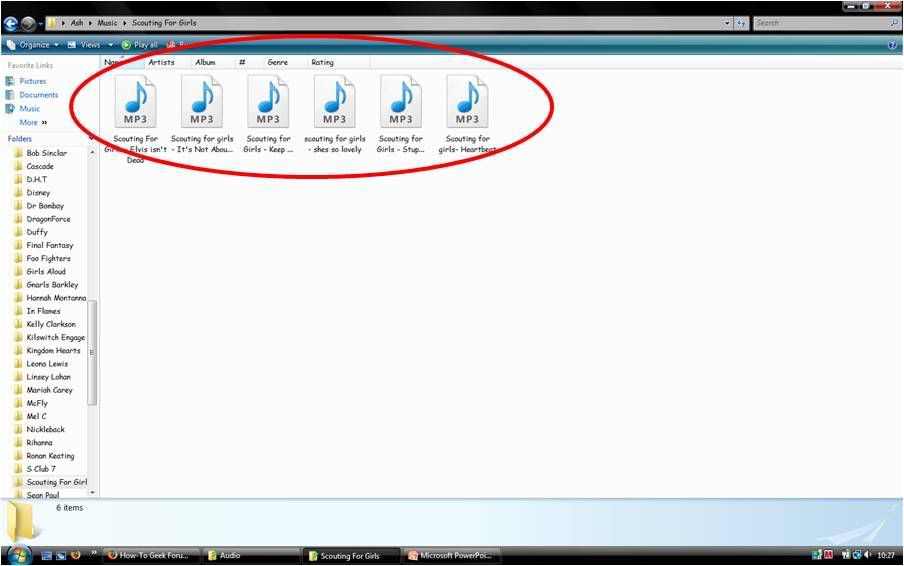Switch to How-To Geek Foru... taskbar button
Viewport: 904px width, 566px height.
[152, 556]
